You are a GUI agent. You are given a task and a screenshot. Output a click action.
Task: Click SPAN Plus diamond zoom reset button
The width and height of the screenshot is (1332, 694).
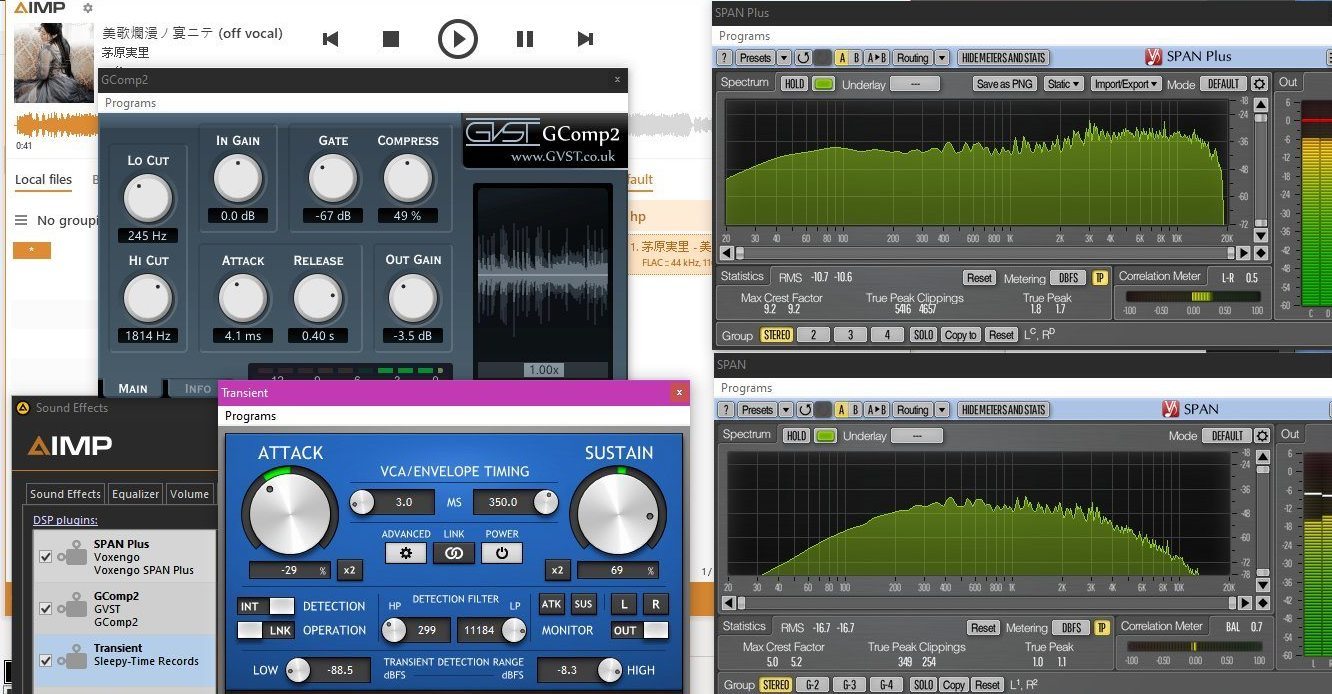(1261, 254)
